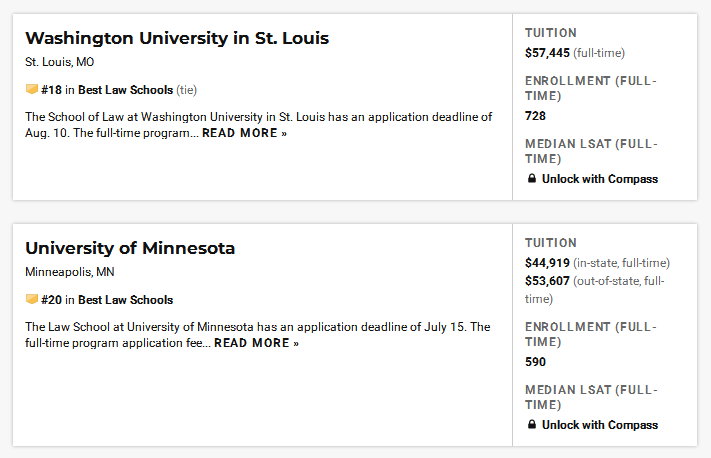Screen dimensions: 711x458
Task: Open Best Law Schools link next to #18
Action: [126, 90]
